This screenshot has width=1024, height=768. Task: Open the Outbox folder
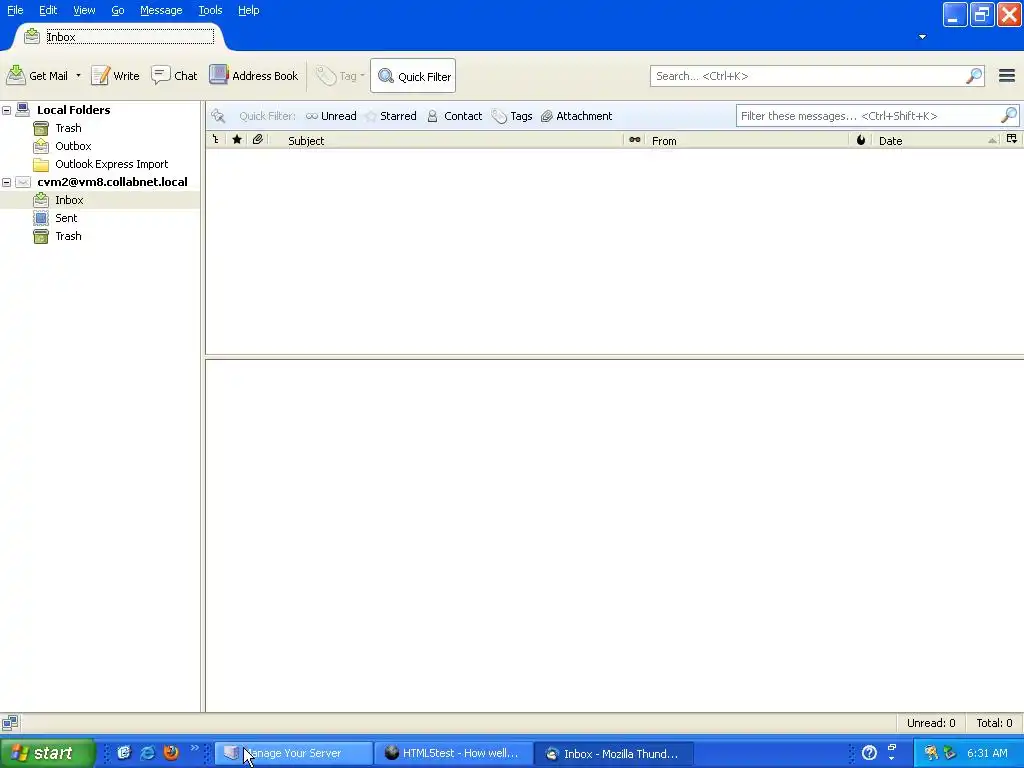pos(72,146)
